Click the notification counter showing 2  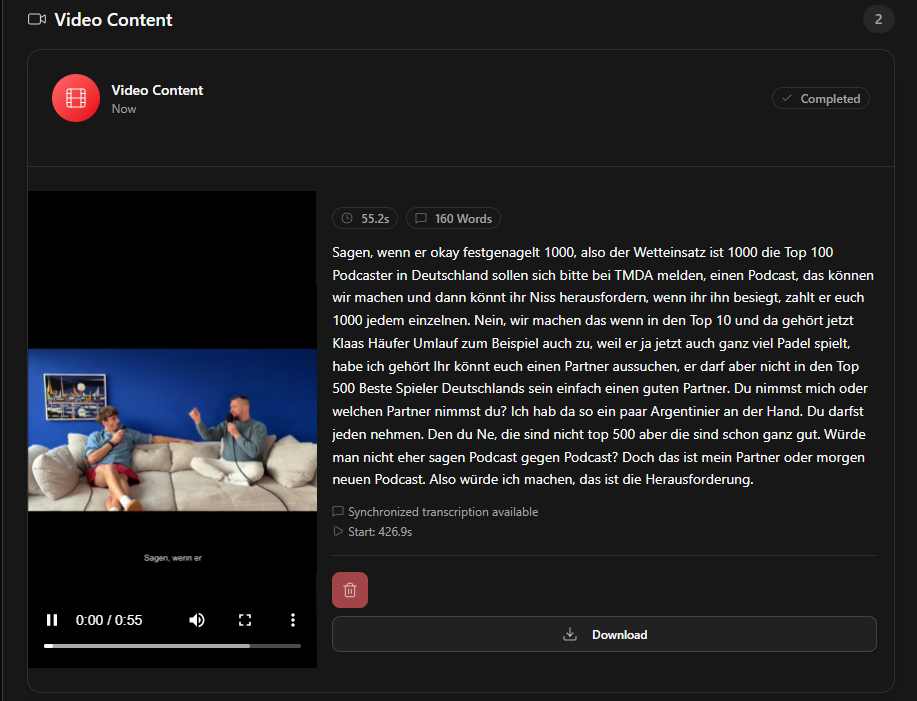878,18
